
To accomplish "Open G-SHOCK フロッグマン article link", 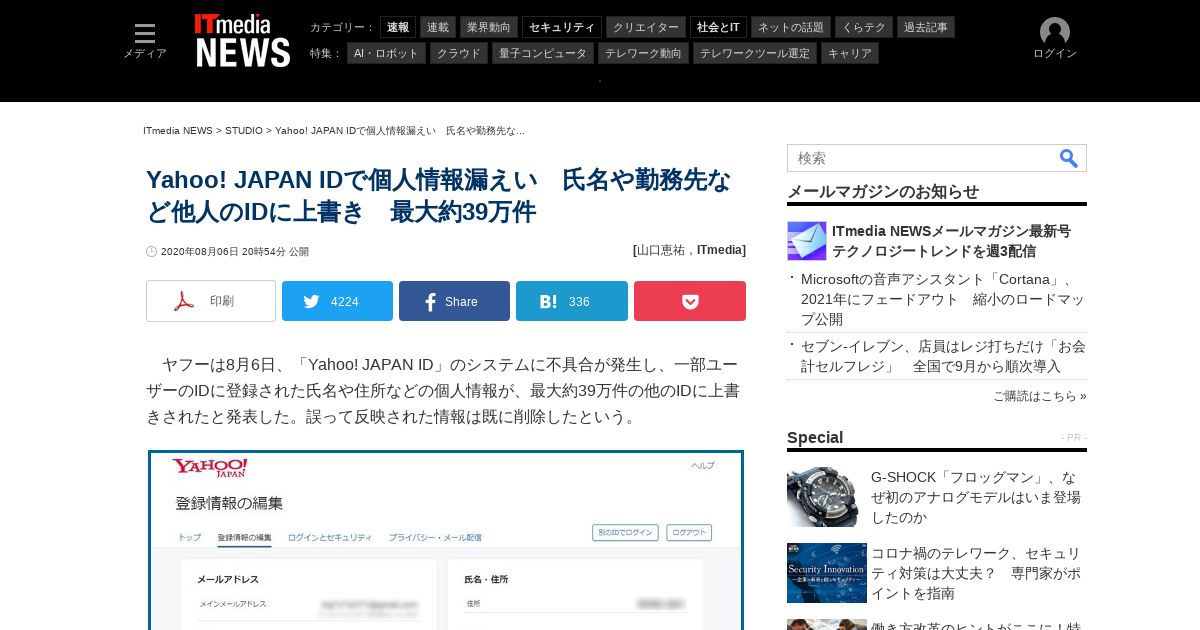I will (x=976, y=497).
